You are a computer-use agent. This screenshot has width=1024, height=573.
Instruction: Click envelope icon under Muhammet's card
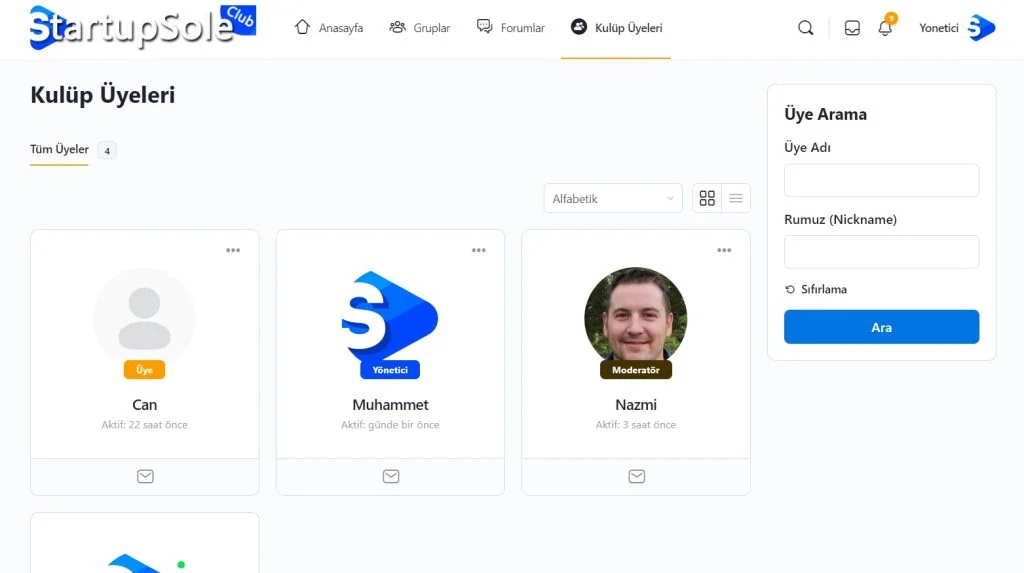pos(391,477)
